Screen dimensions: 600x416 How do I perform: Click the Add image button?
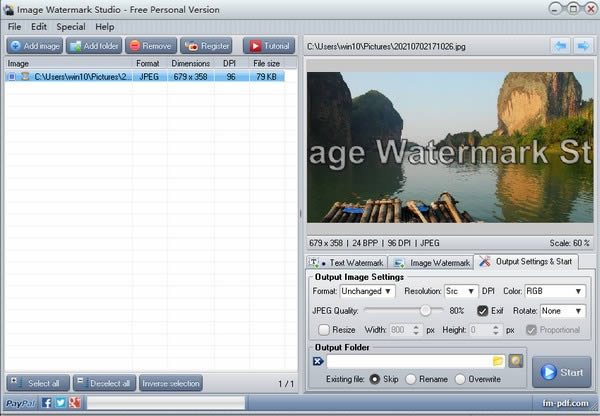34,46
